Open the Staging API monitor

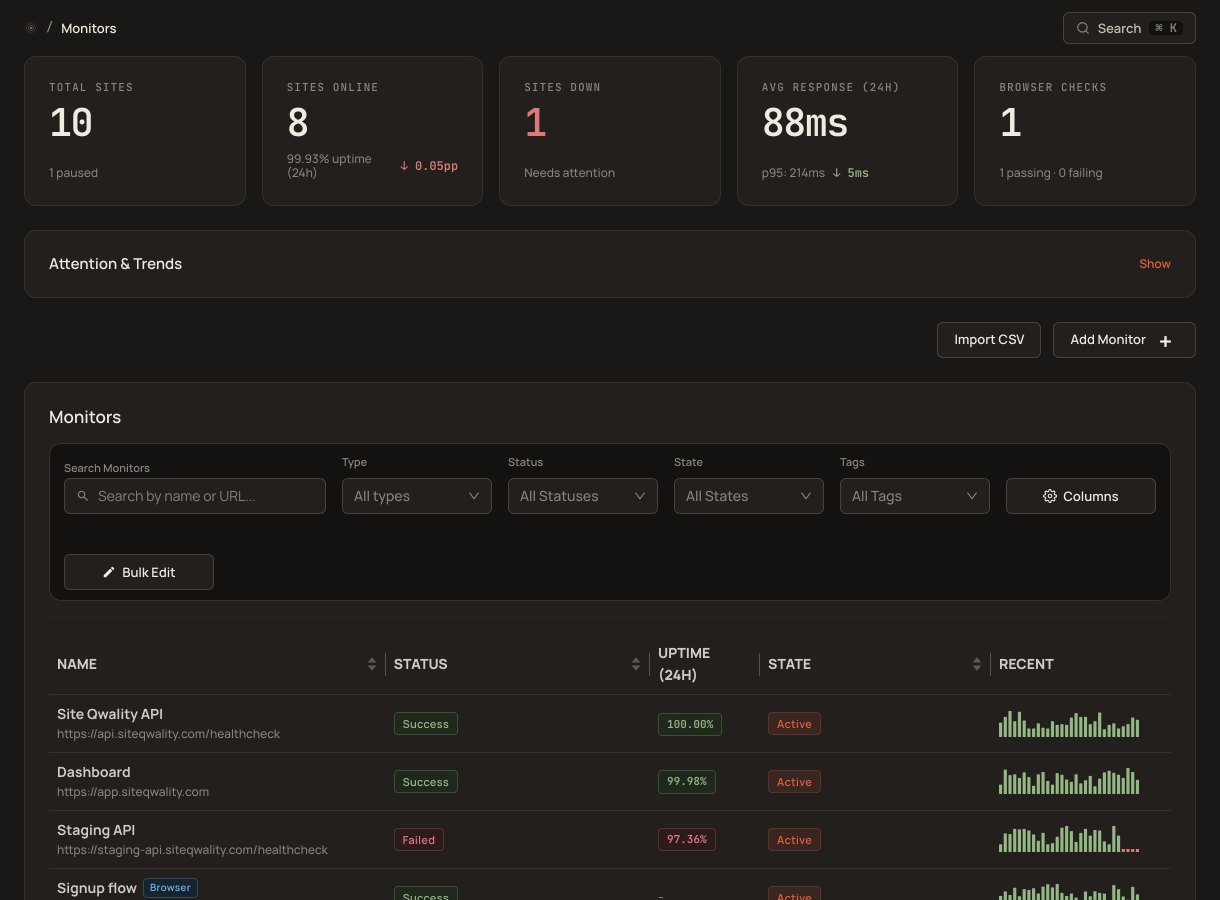click(x=96, y=830)
